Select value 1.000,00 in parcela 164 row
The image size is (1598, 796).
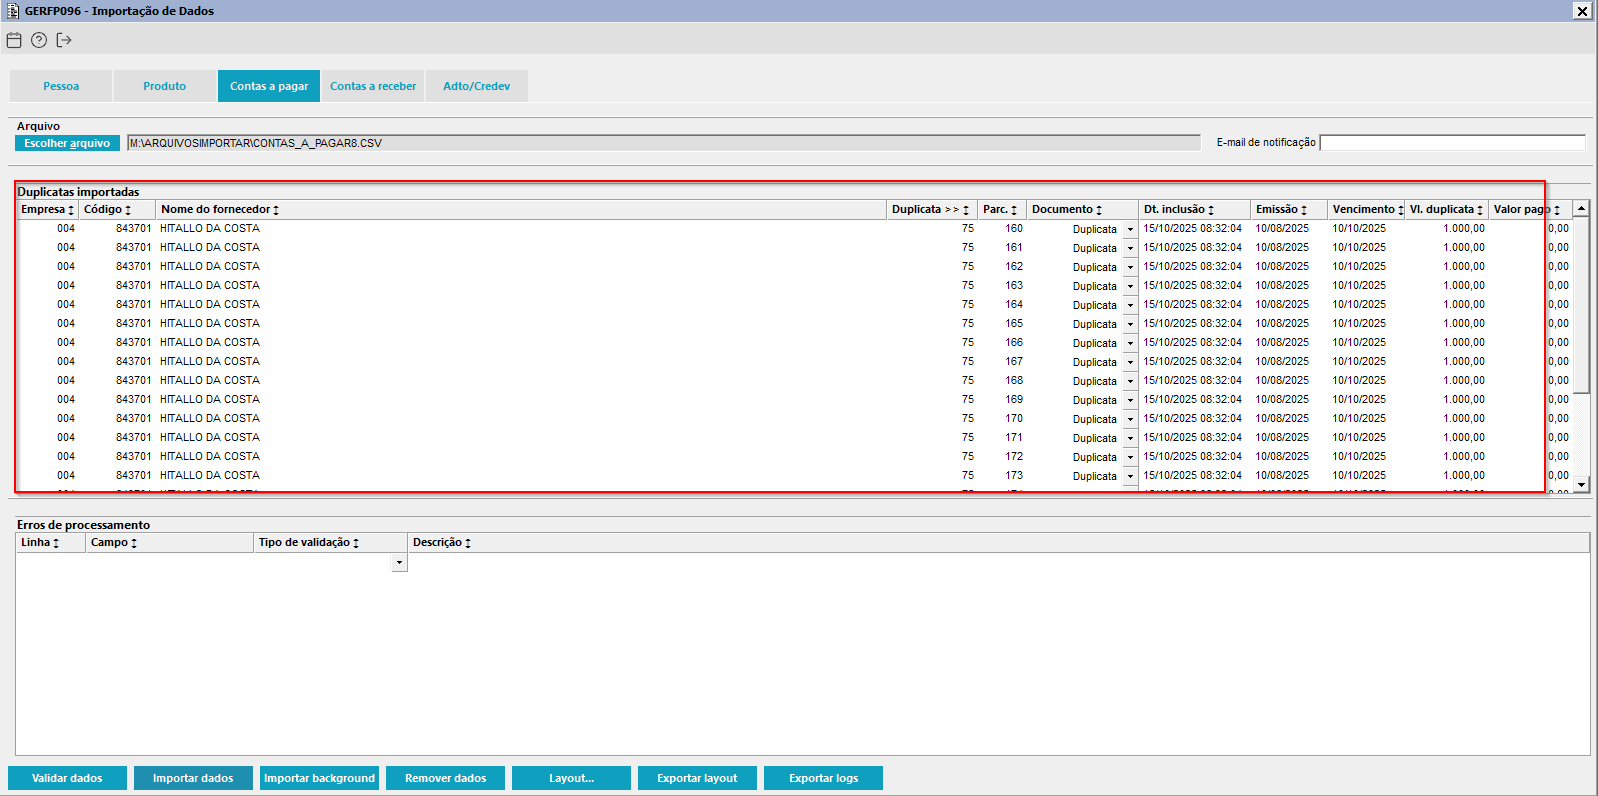coord(1464,305)
